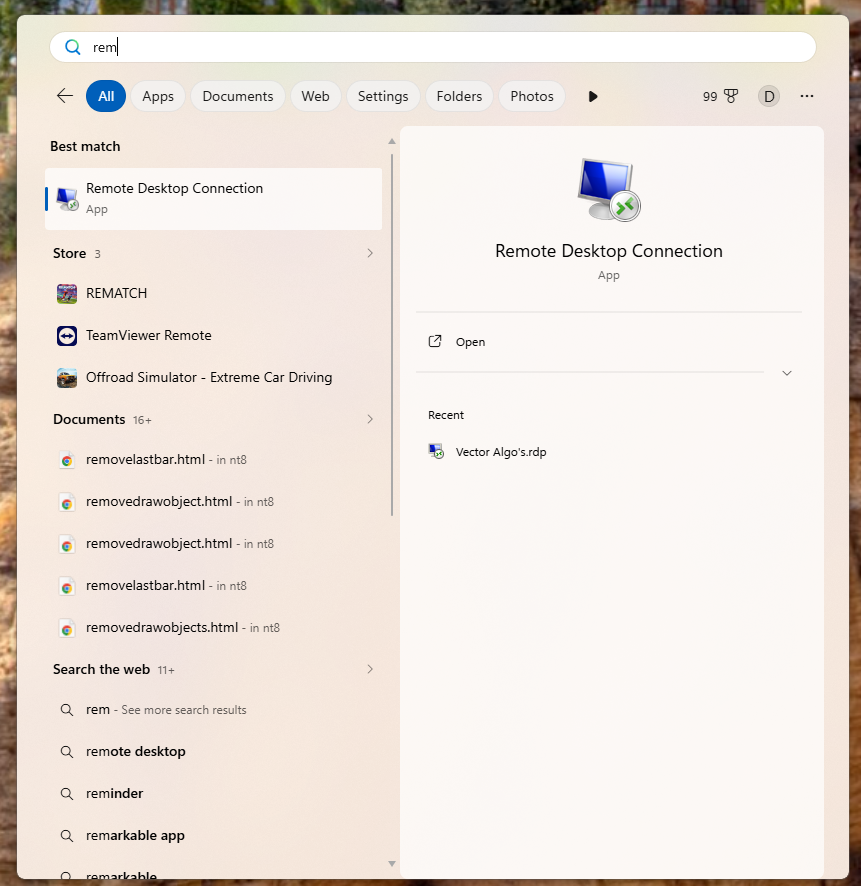The image size is (861, 886).
Task: Click Open to launch Remote Desktop Connection
Action: coord(470,341)
